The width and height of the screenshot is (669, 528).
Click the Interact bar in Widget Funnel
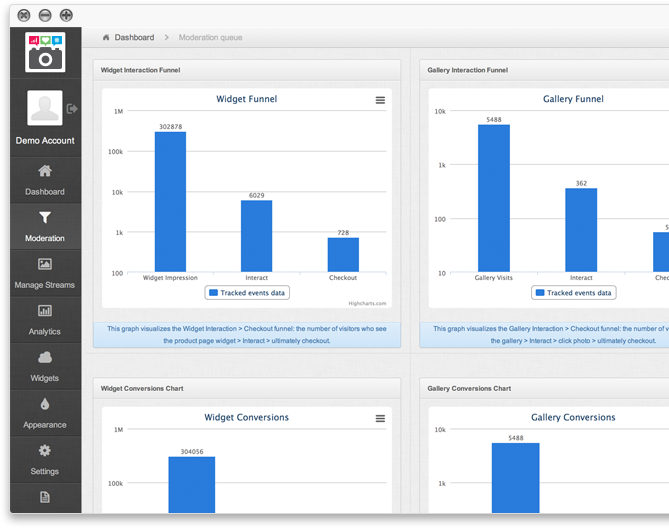coord(256,236)
